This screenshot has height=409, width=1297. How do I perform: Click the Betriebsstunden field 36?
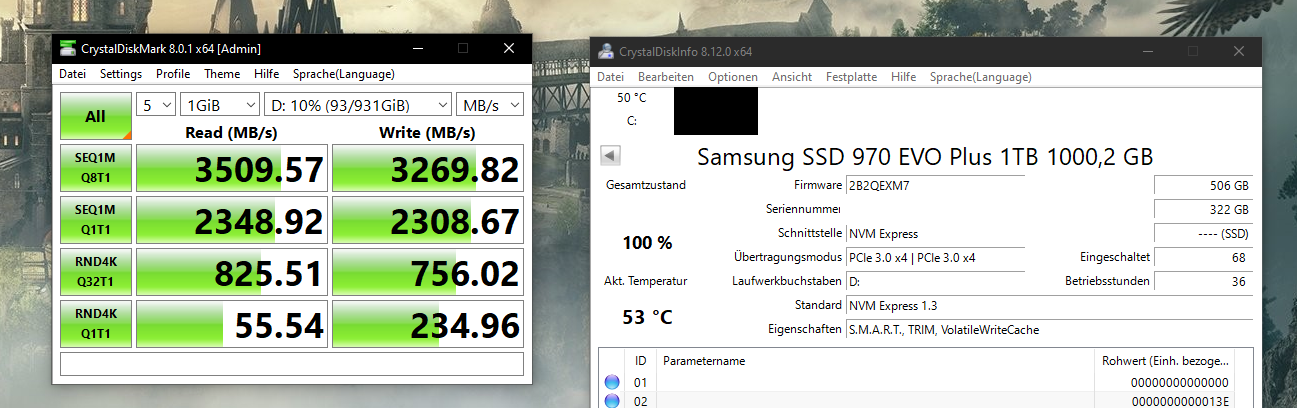tap(1203, 281)
